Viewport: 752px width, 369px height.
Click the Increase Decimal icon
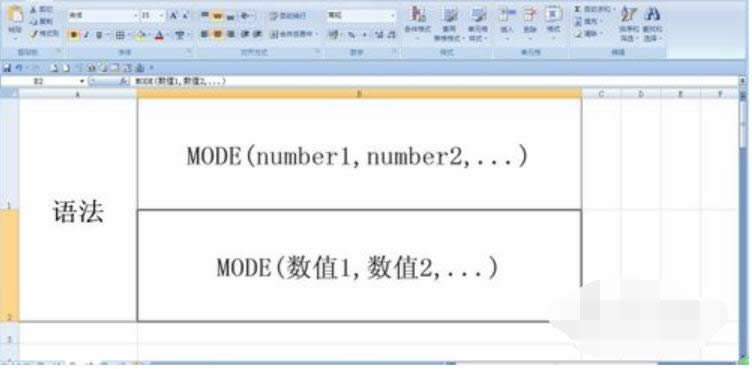click(379, 35)
